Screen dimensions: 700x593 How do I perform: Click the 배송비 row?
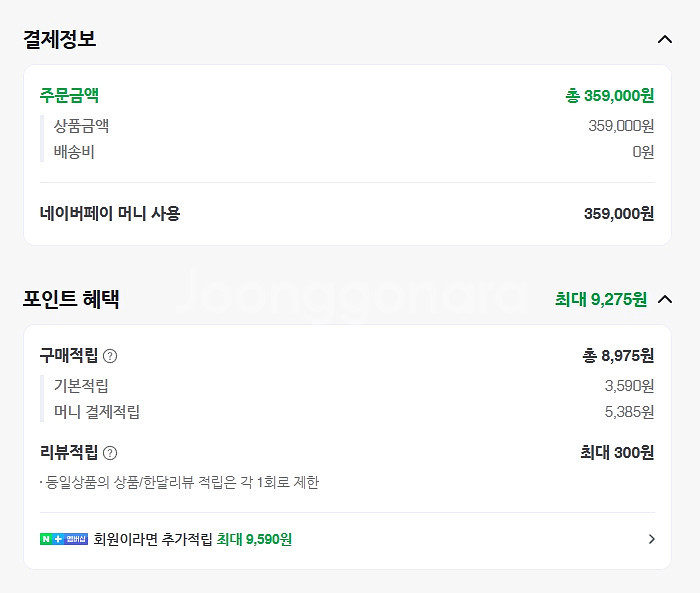(x=354, y=152)
